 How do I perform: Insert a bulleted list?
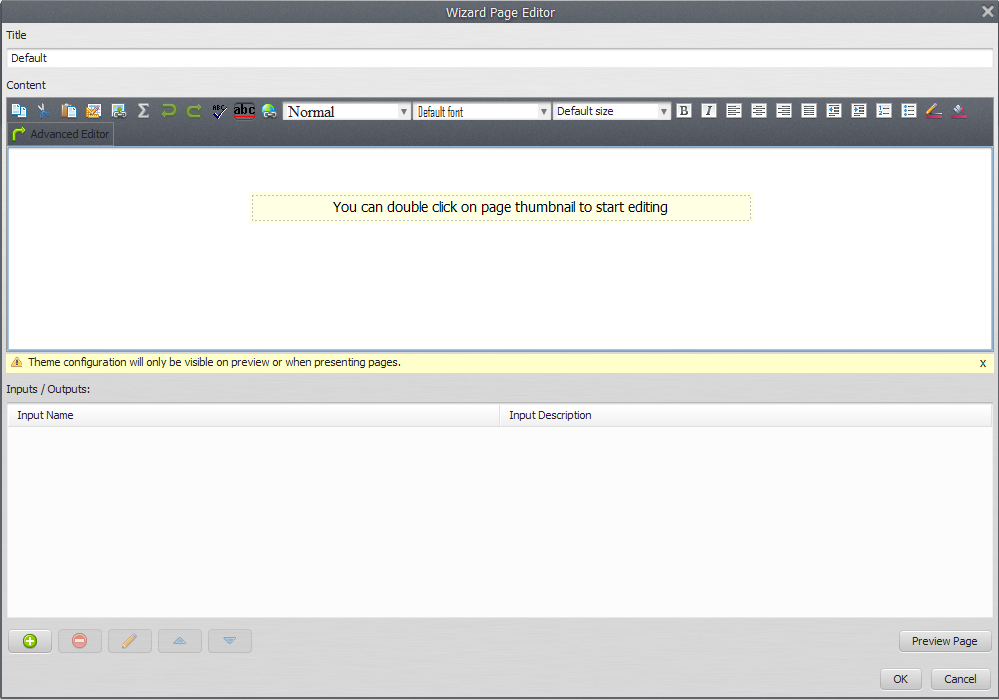click(909, 111)
